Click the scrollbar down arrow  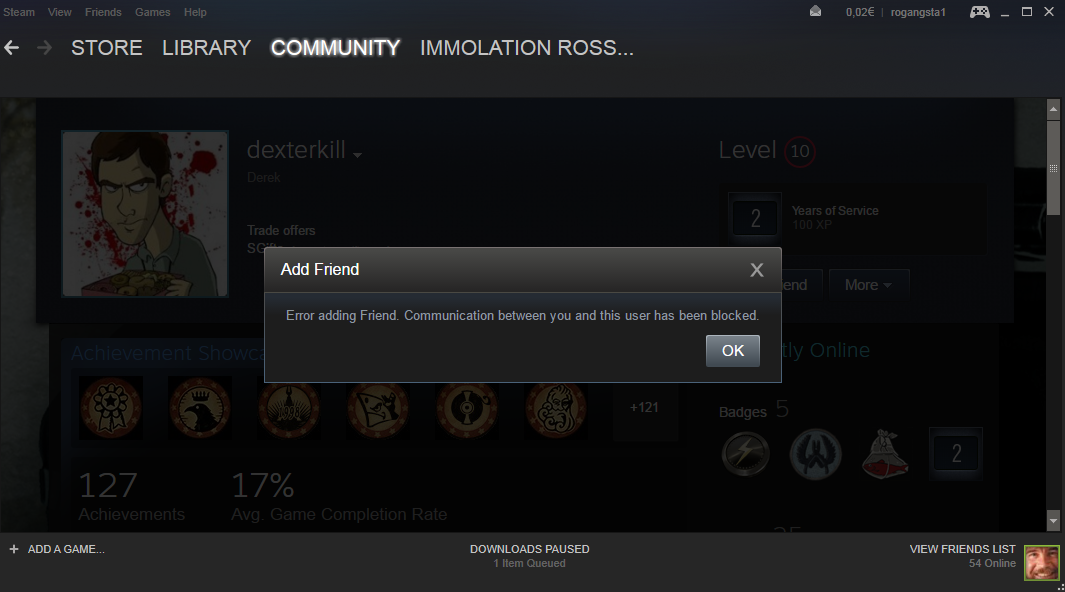(1053, 521)
